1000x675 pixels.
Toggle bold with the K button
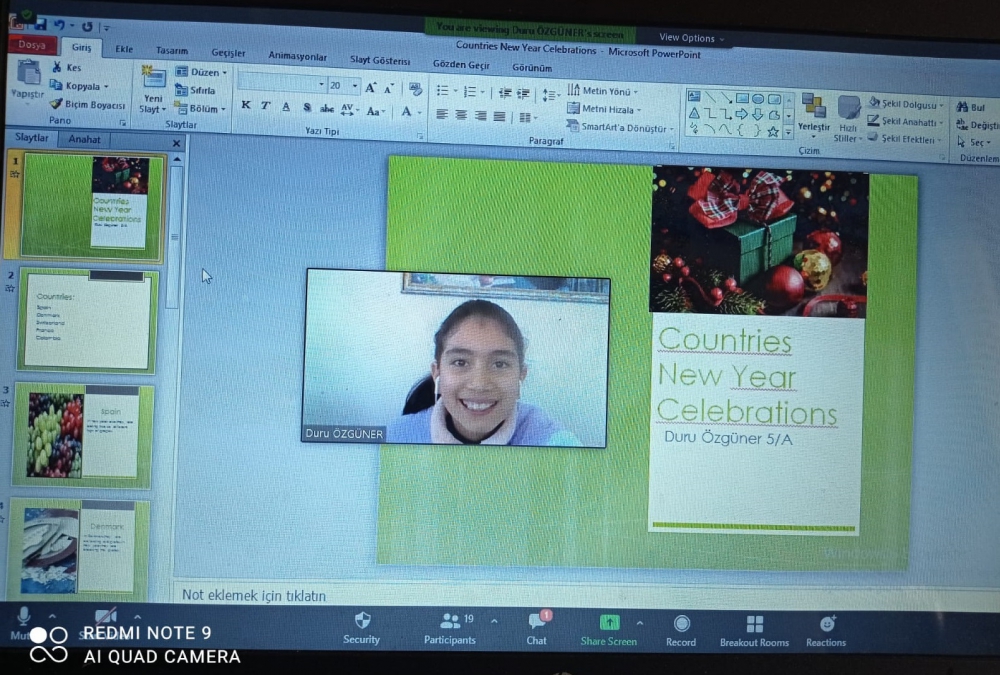(x=246, y=106)
